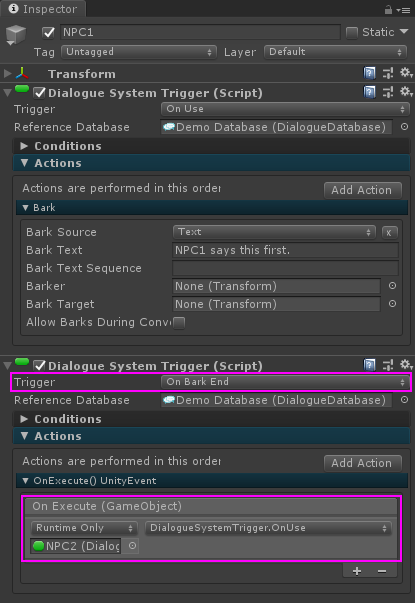Screen dimensions: 415x603
Task: Open preset icon of first Dialogue System Trigger
Action: tap(388, 92)
